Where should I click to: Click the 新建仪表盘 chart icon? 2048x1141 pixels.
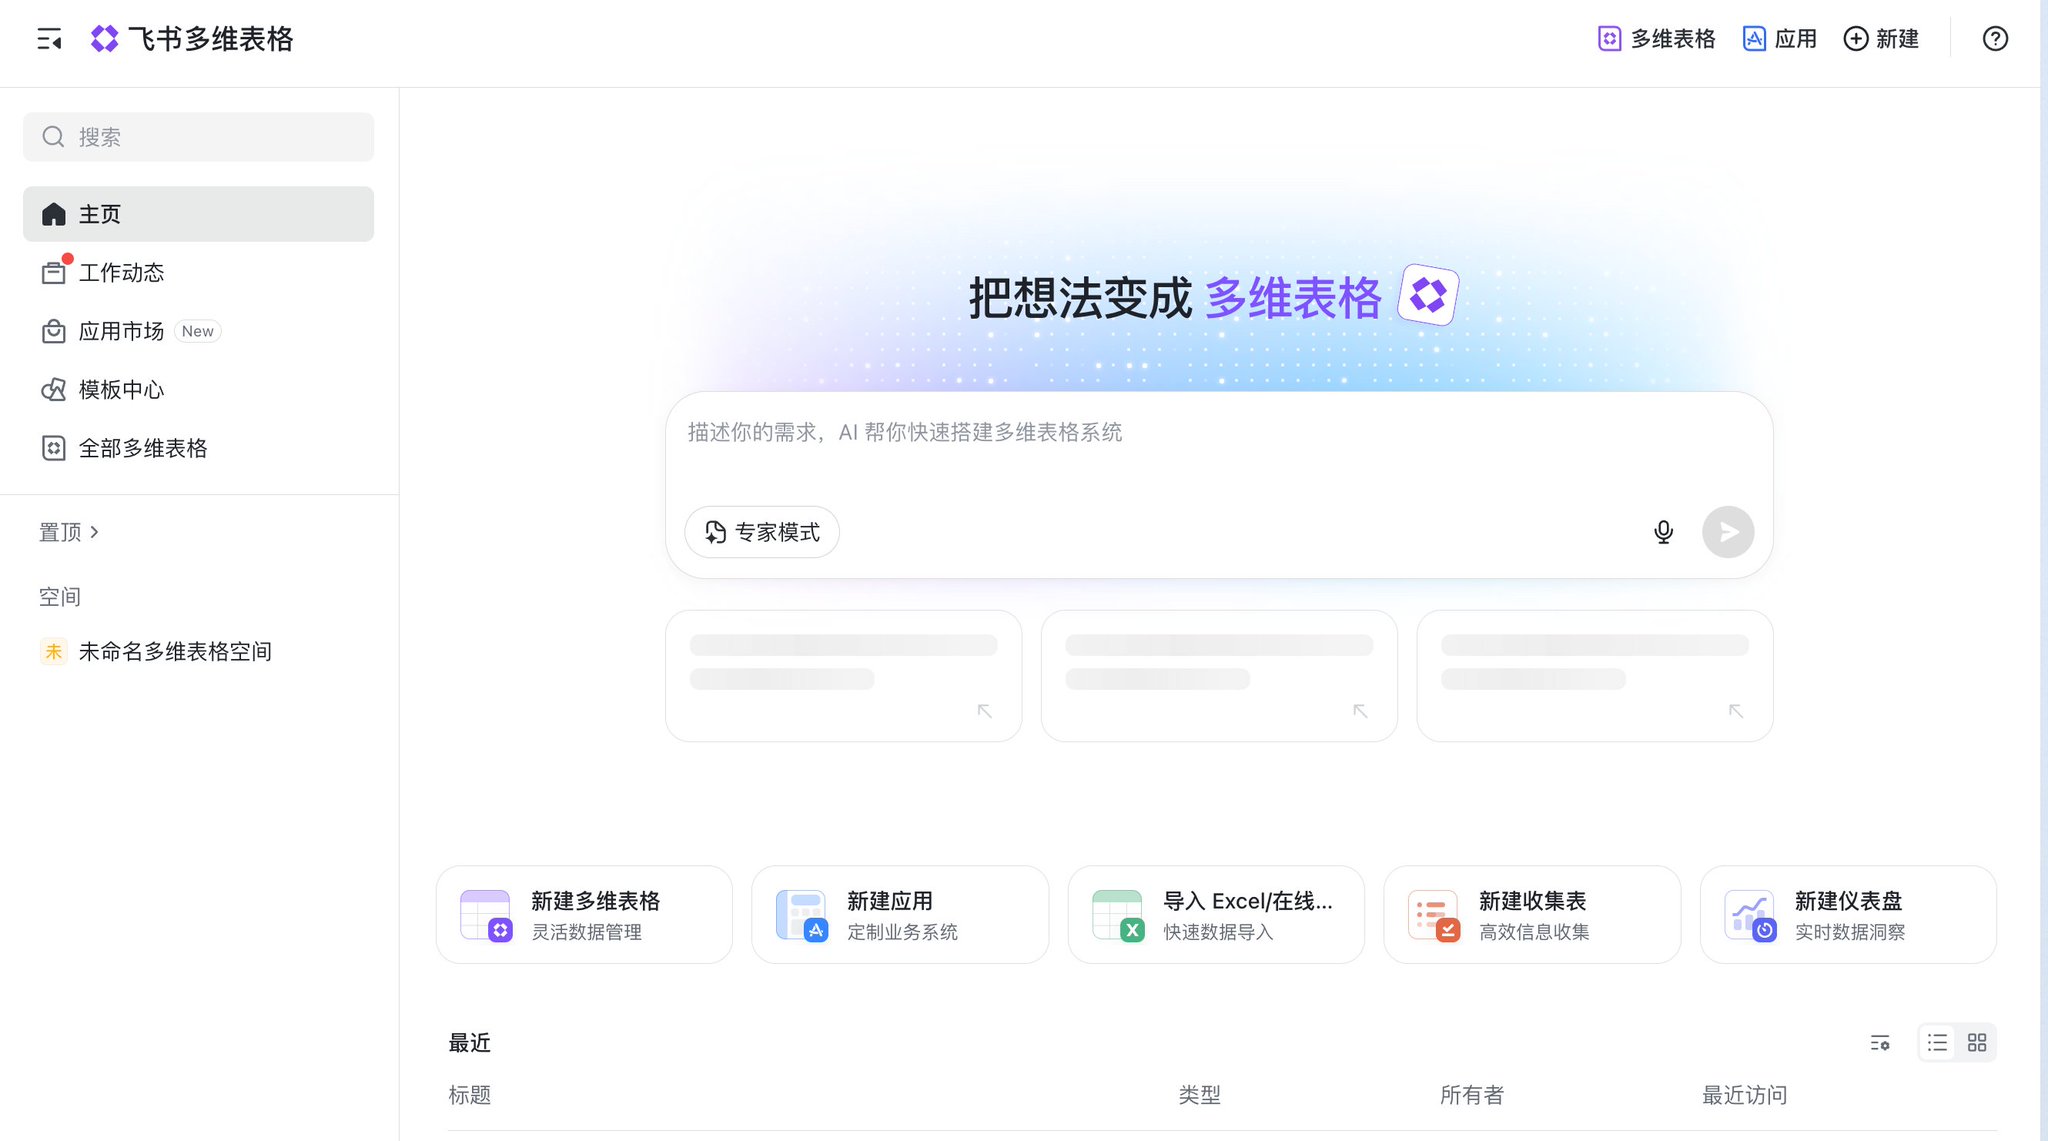[x=1750, y=915]
